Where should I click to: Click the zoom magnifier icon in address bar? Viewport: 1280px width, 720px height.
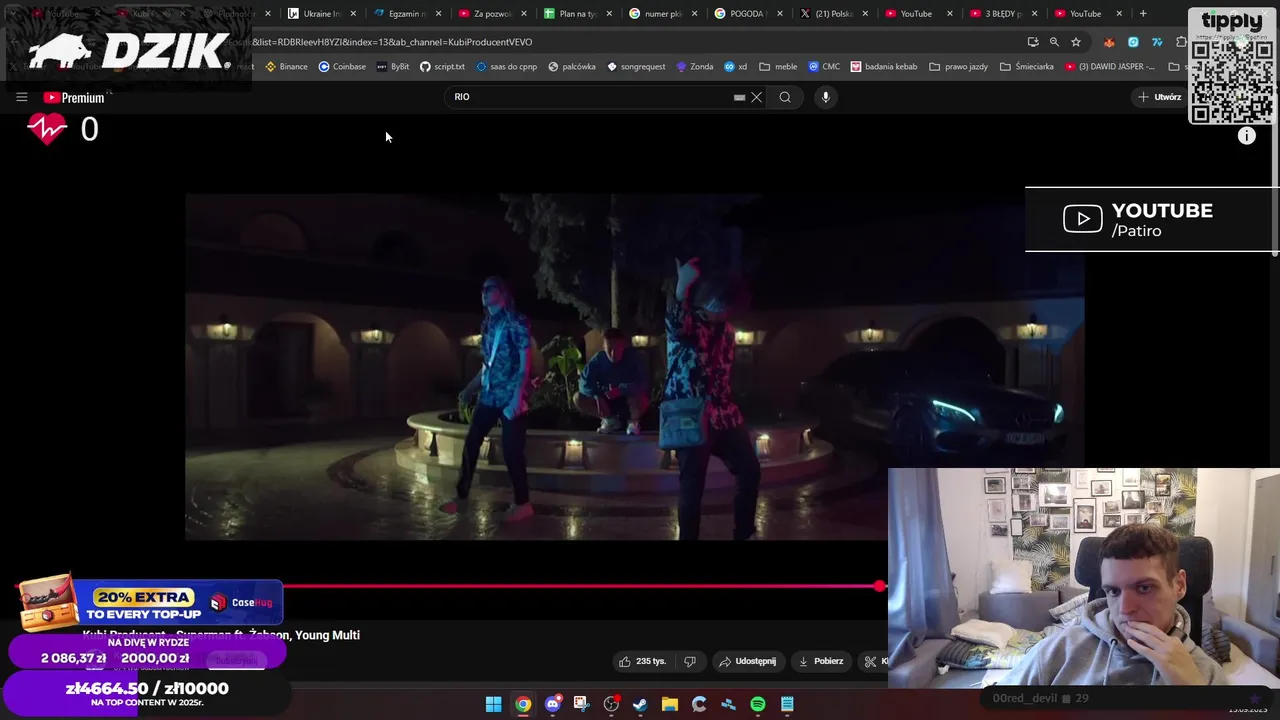click(1054, 42)
